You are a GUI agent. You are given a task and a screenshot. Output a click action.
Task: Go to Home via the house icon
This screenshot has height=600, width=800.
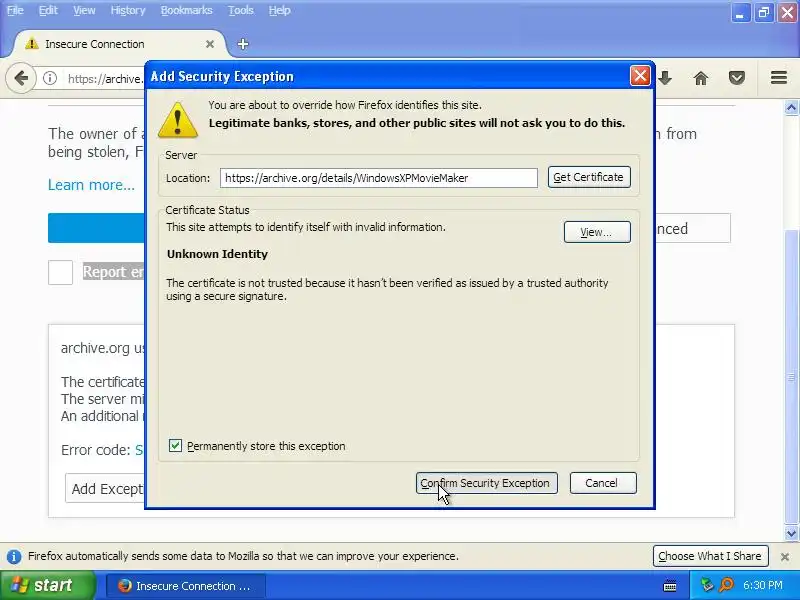click(x=701, y=78)
